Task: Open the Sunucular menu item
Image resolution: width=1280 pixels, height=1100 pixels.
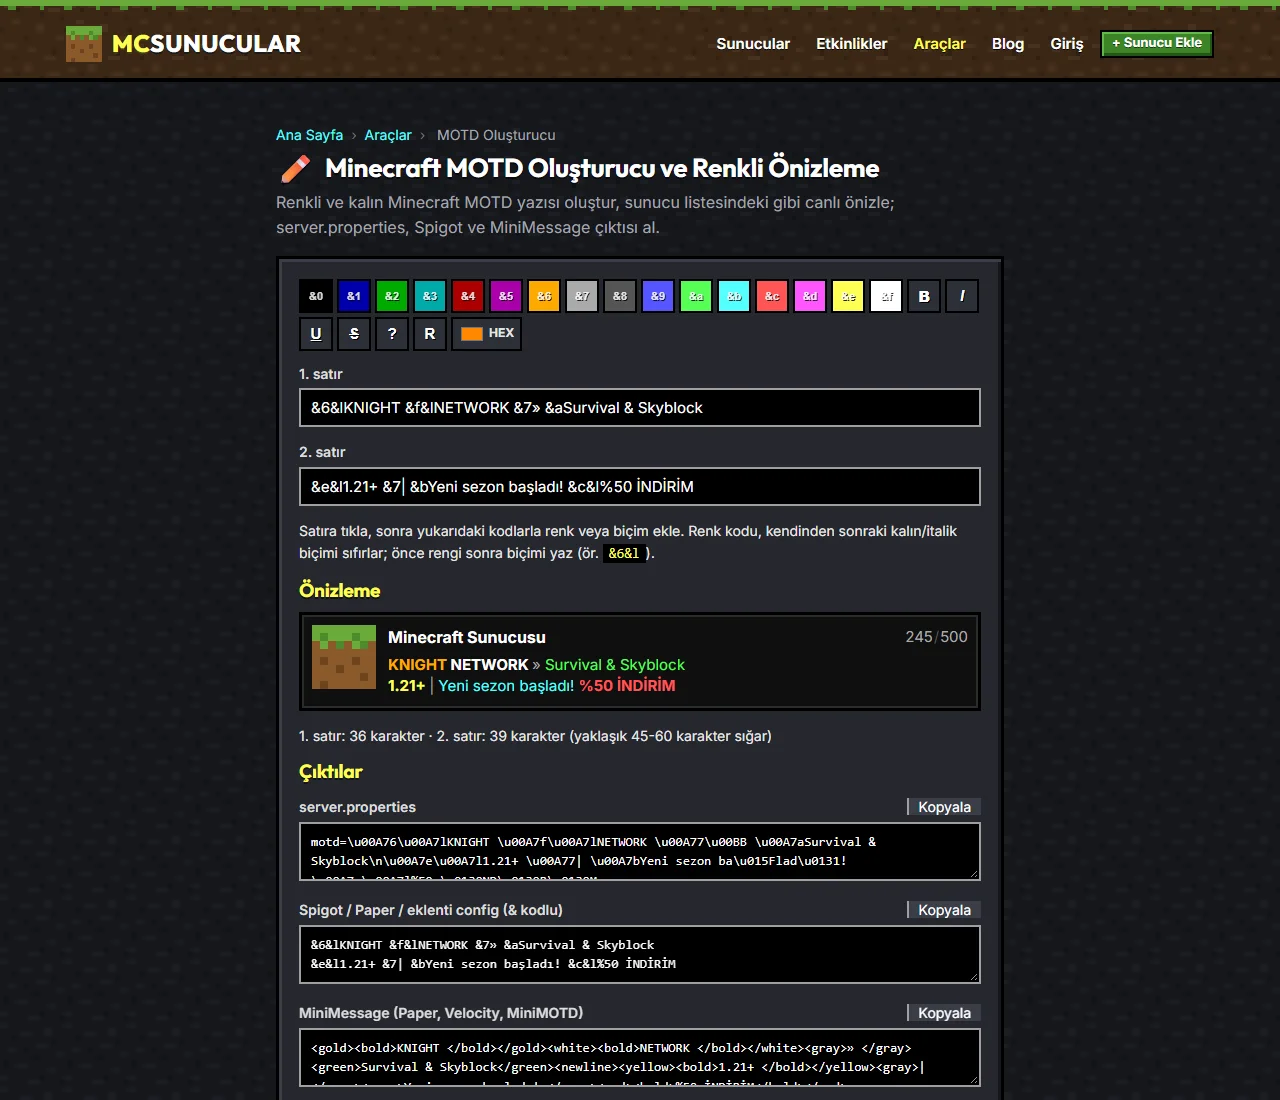Action: click(x=753, y=44)
